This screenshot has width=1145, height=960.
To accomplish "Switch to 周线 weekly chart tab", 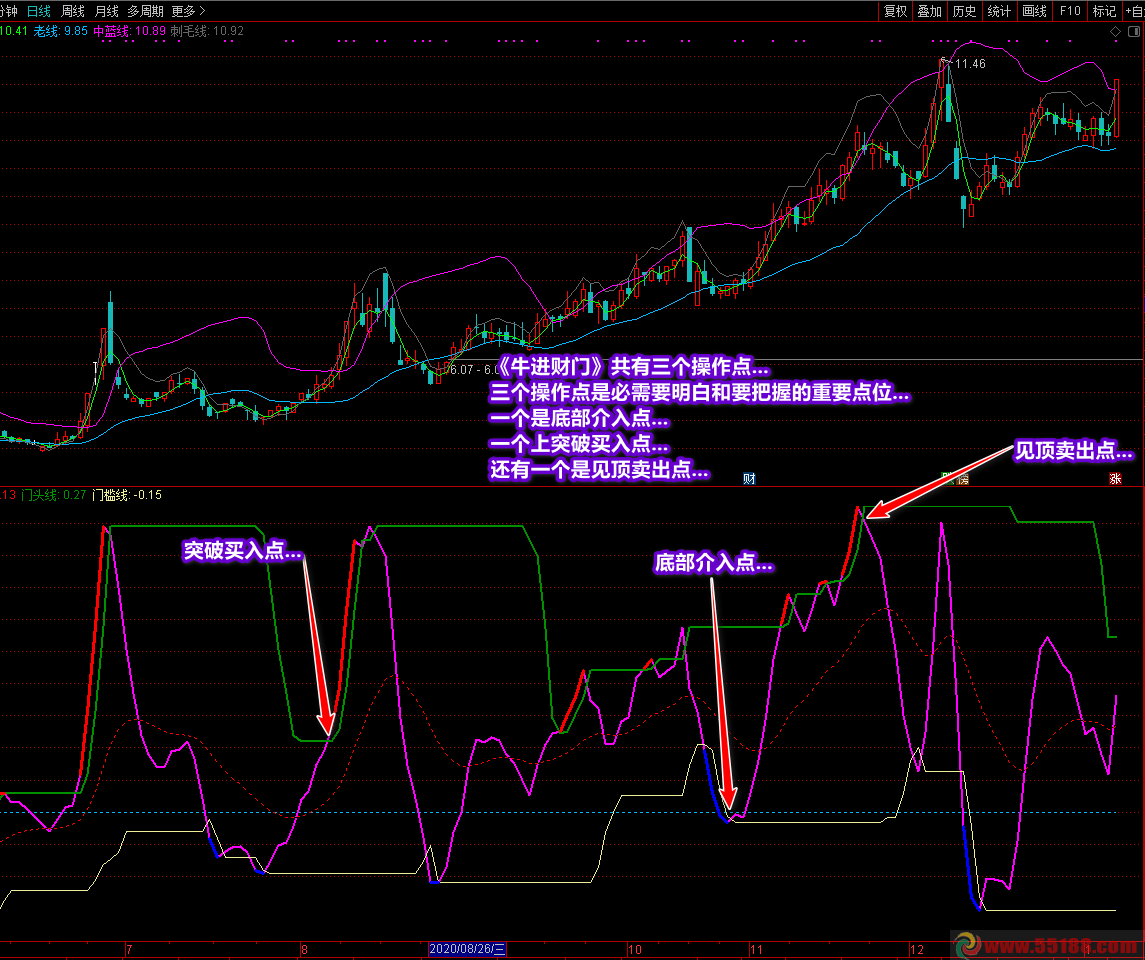I will point(73,11).
